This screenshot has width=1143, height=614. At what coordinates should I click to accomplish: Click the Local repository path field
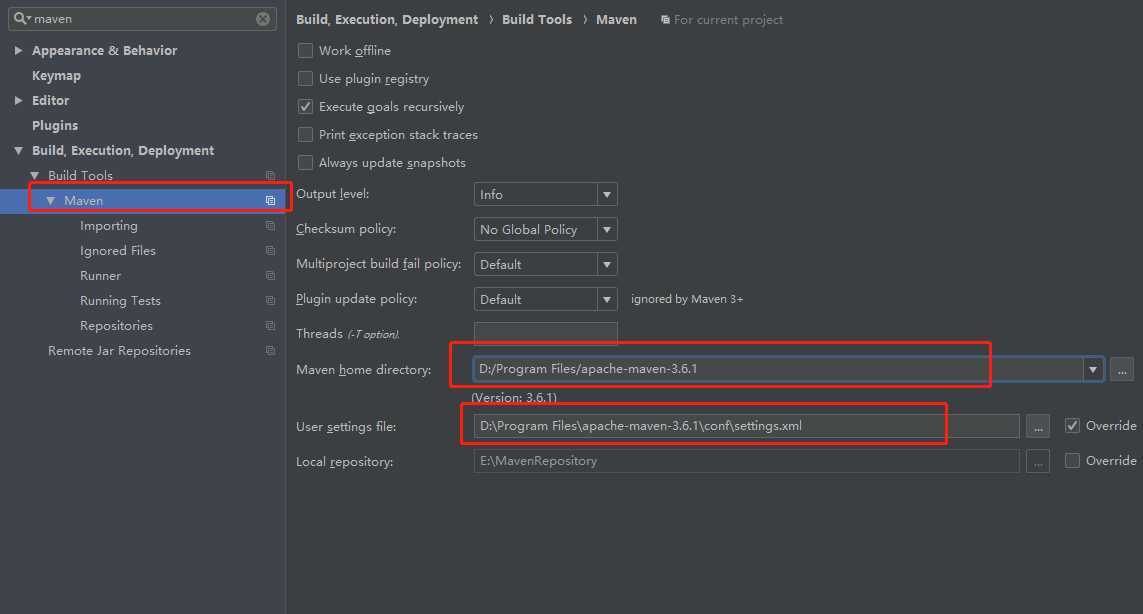click(x=746, y=461)
